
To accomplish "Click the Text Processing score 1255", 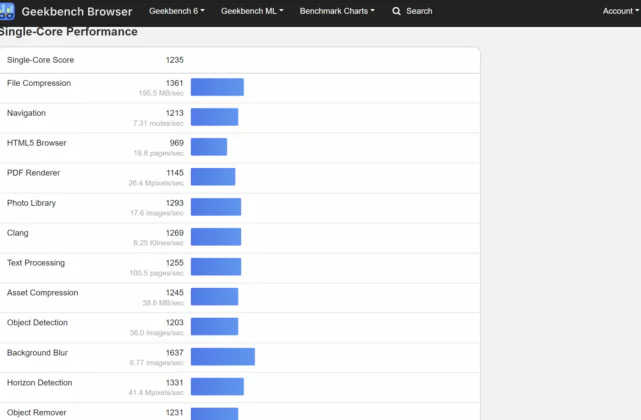I will pos(175,263).
